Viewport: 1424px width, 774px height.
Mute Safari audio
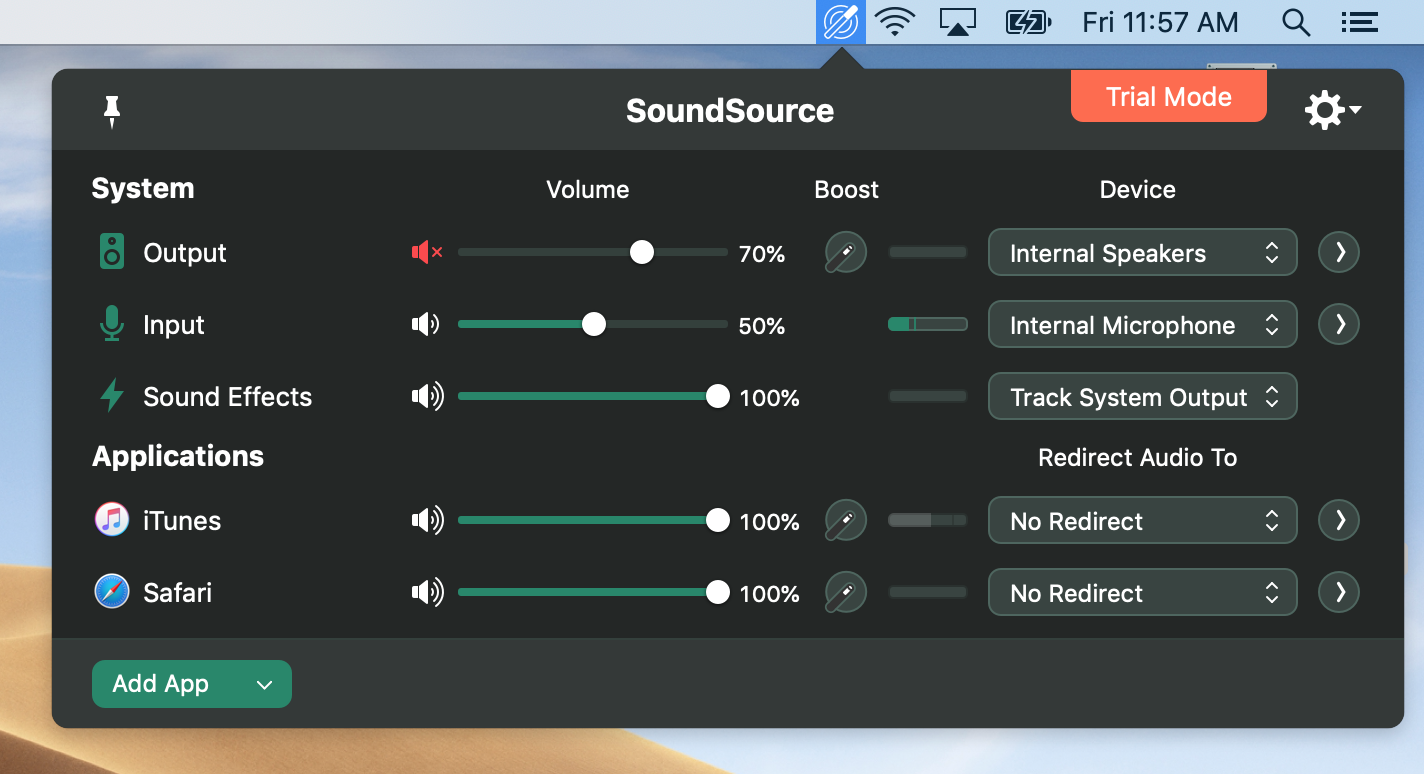(427, 593)
